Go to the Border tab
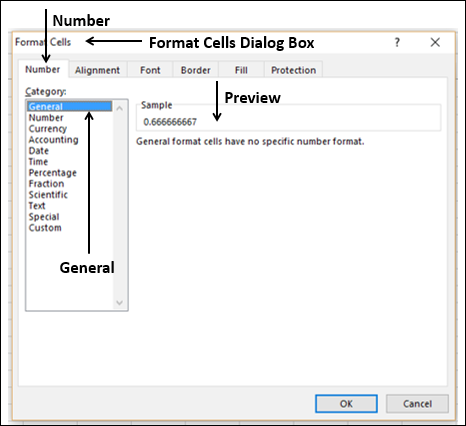 (196, 70)
